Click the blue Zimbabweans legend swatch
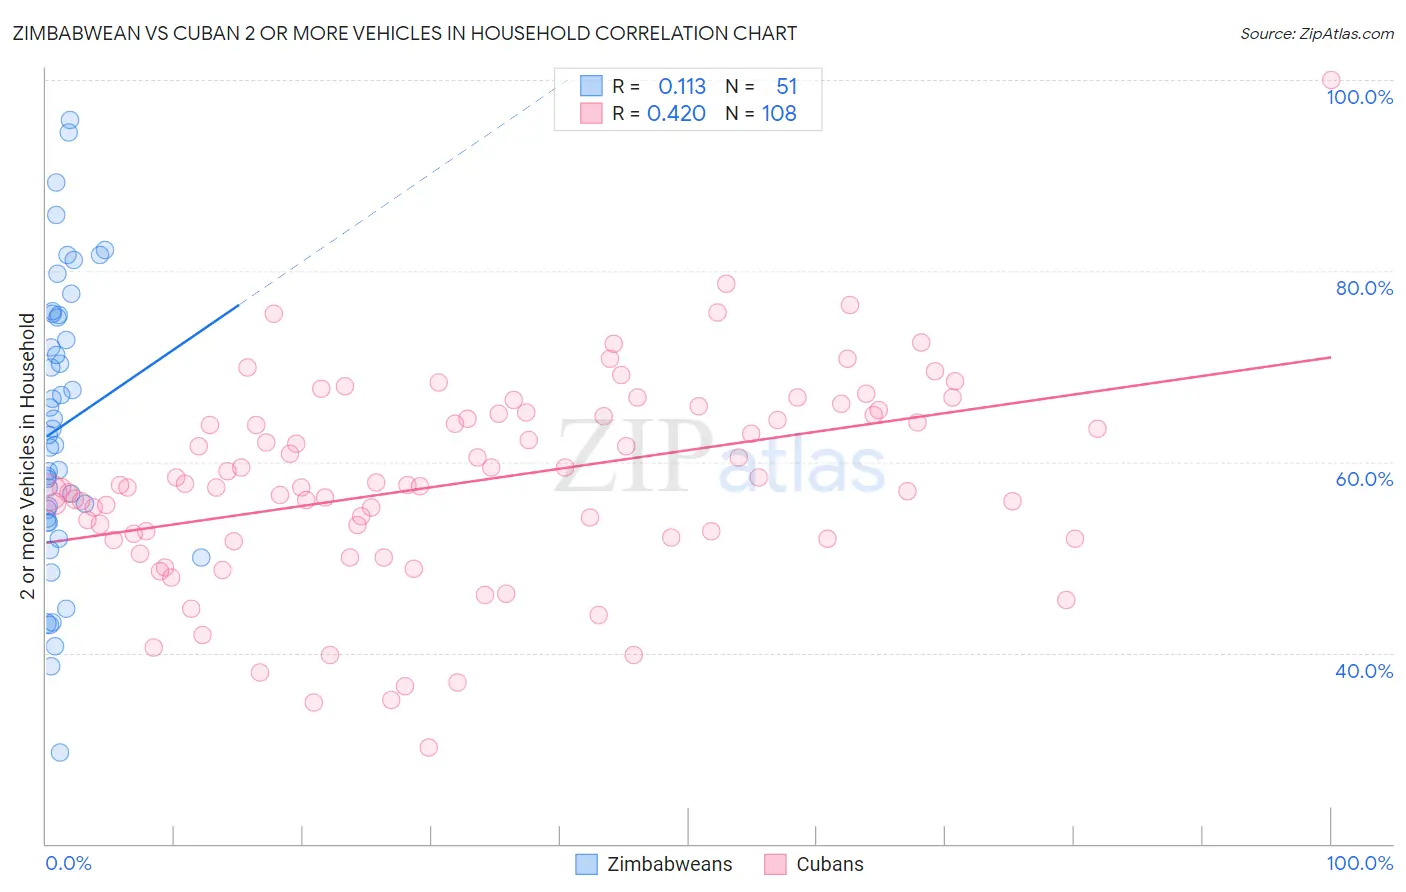1406x892 pixels. 587,864
